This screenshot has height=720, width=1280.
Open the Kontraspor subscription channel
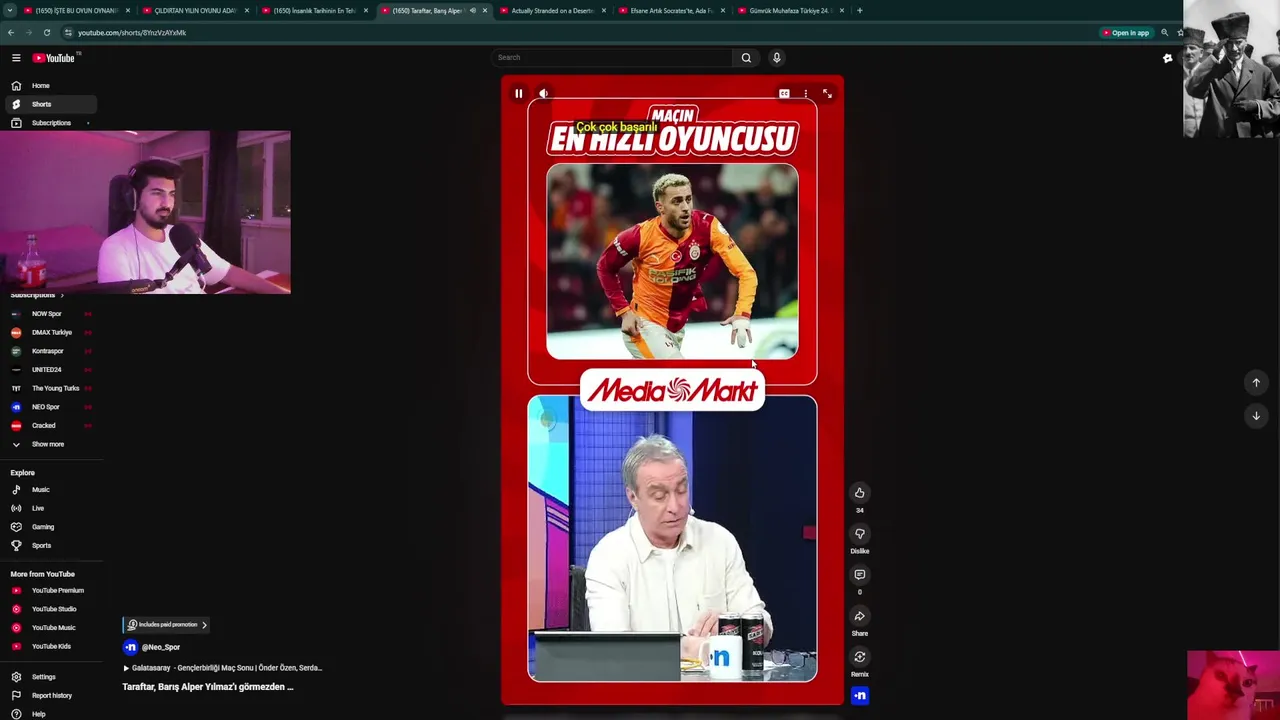click(49, 351)
